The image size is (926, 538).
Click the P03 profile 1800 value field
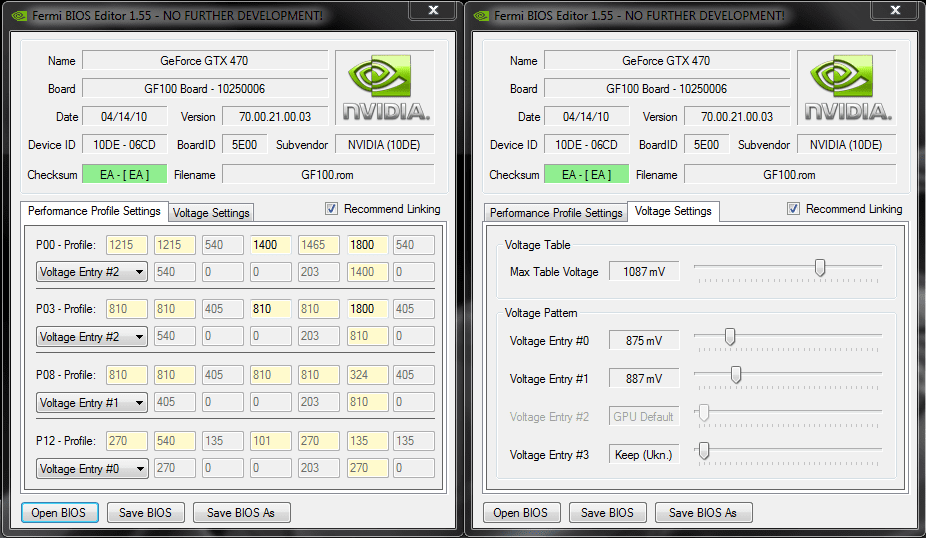pyautogui.click(x=367, y=309)
